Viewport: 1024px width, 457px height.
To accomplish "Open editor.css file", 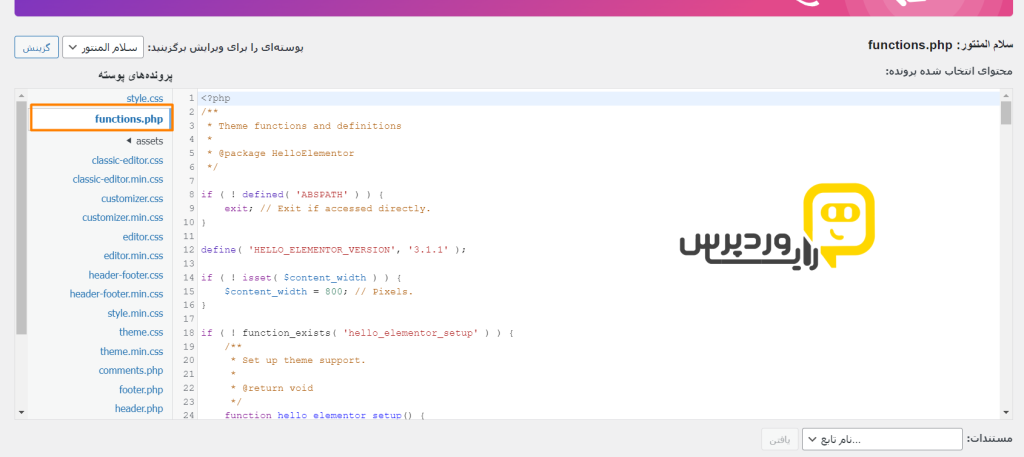I will tap(142, 236).
